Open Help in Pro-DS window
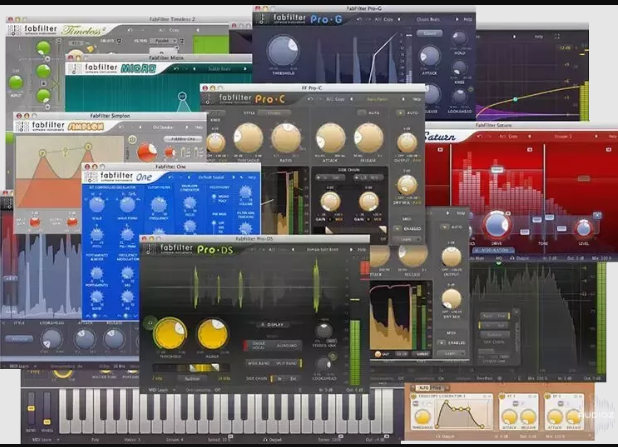 point(361,250)
